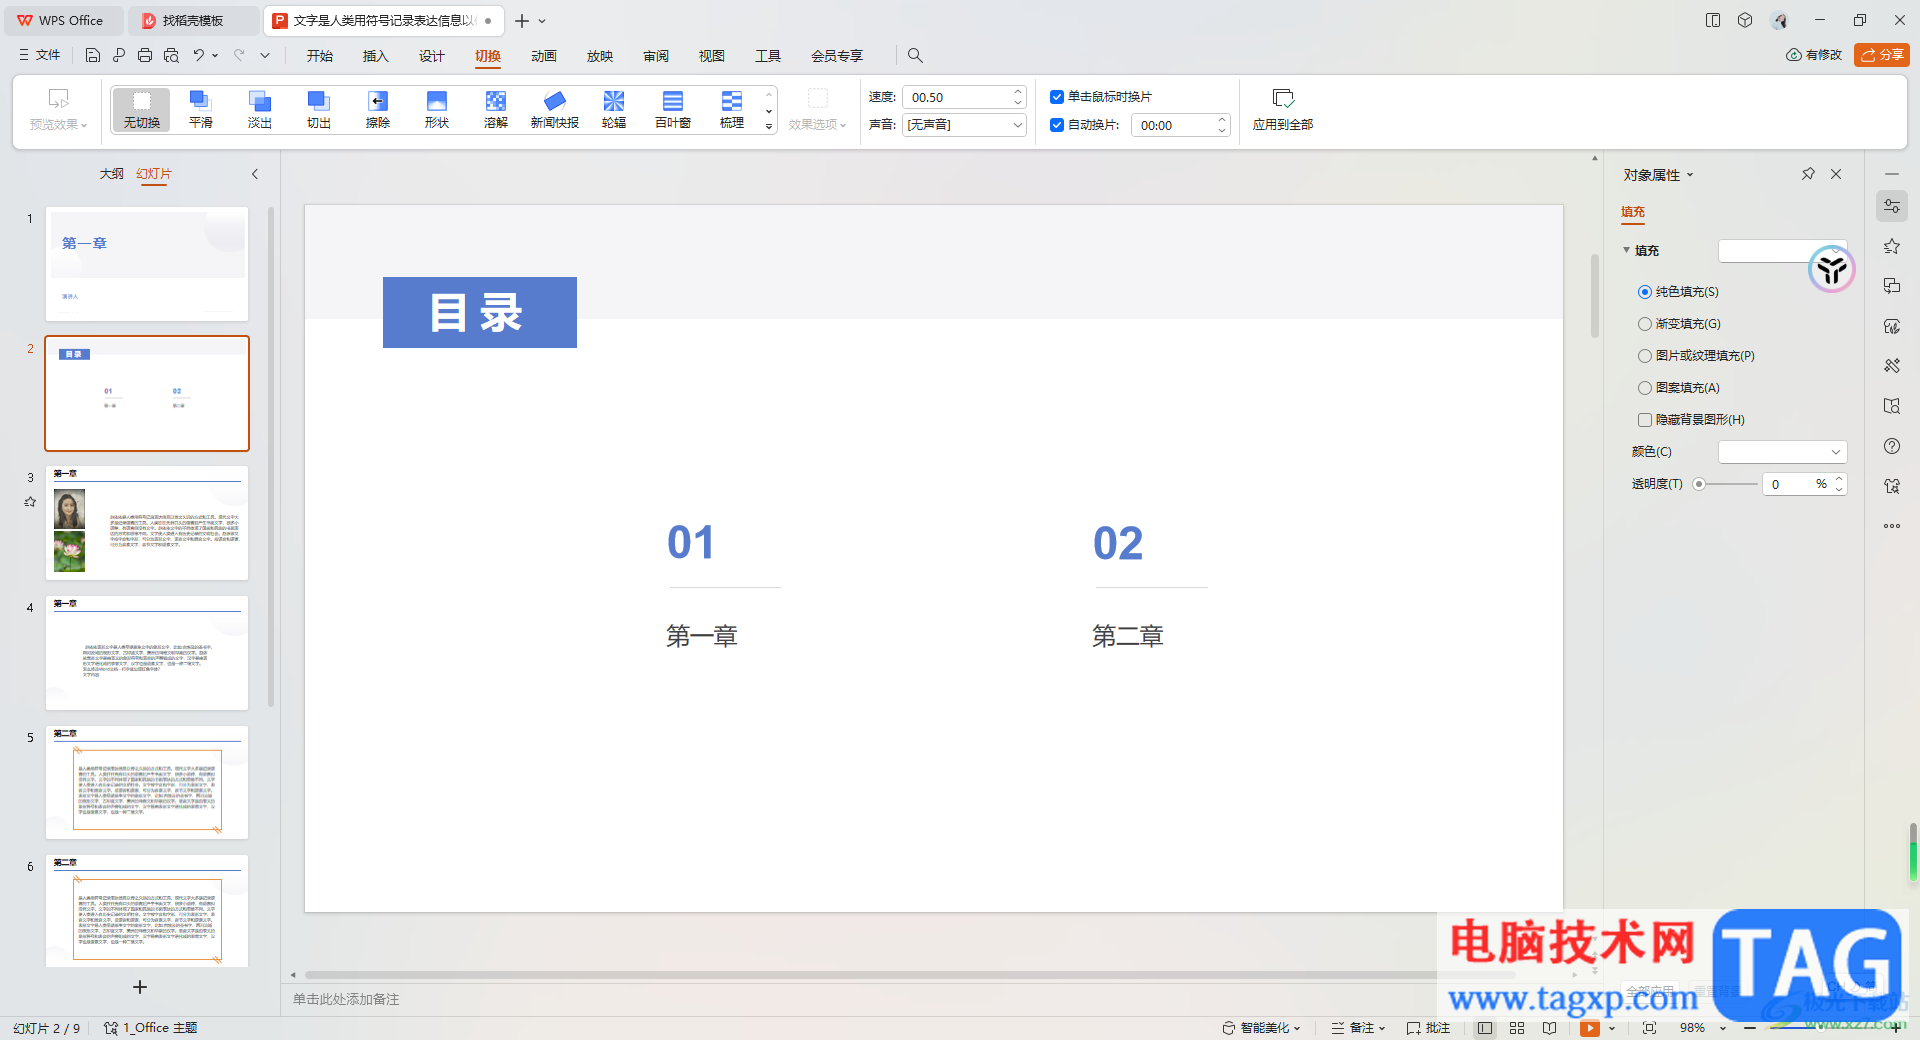
Task: Apply the 百叶窗 blinds transition
Action: [673, 109]
